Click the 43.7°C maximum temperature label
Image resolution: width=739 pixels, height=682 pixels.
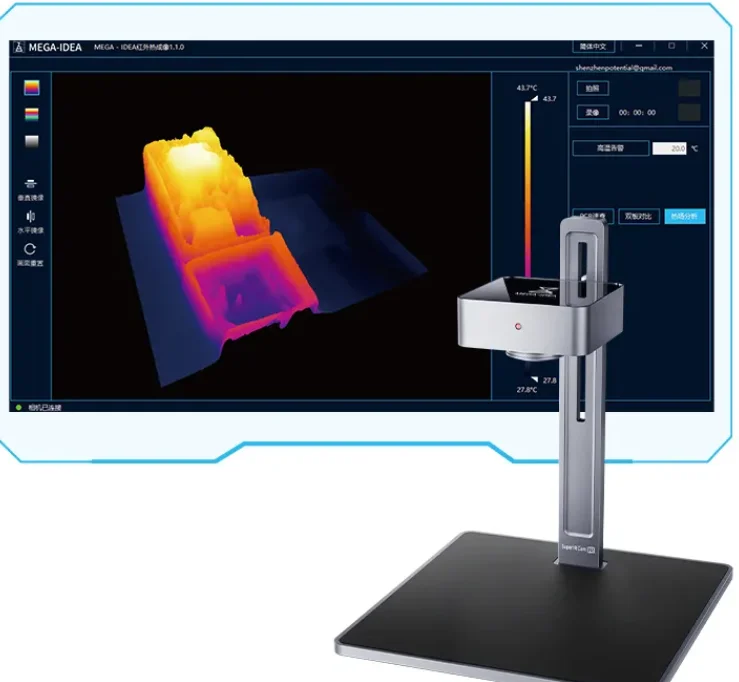[x=526, y=88]
